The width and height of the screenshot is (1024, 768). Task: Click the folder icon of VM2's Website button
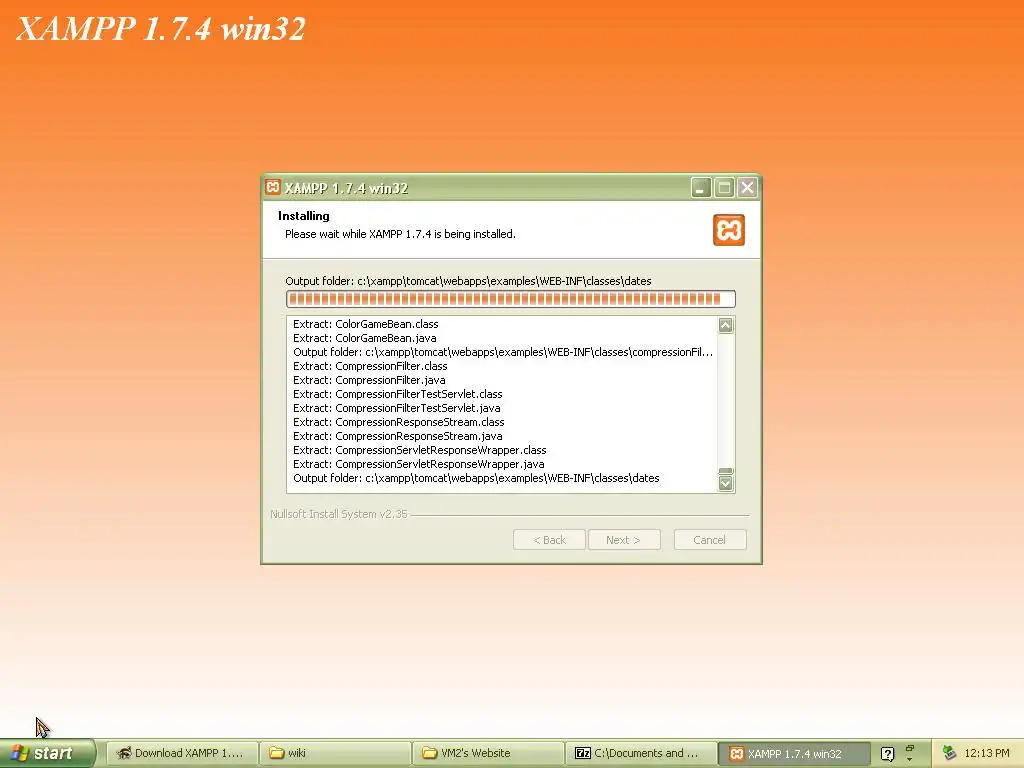(429, 753)
